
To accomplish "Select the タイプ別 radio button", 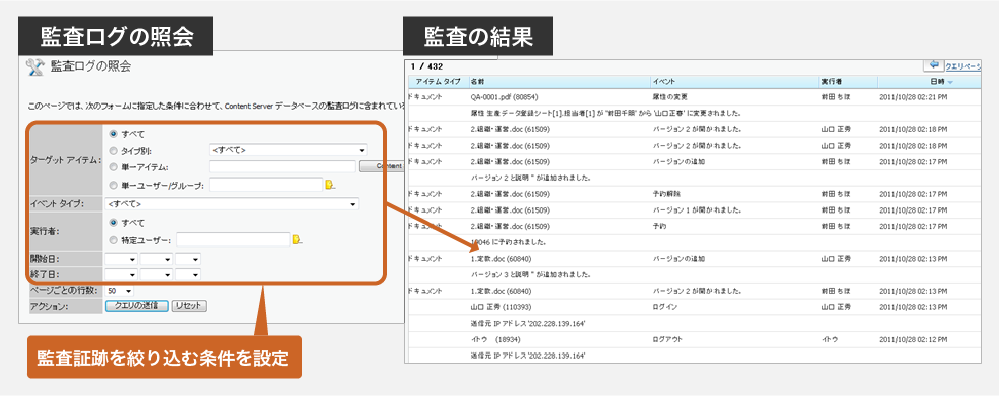I will (x=113, y=151).
